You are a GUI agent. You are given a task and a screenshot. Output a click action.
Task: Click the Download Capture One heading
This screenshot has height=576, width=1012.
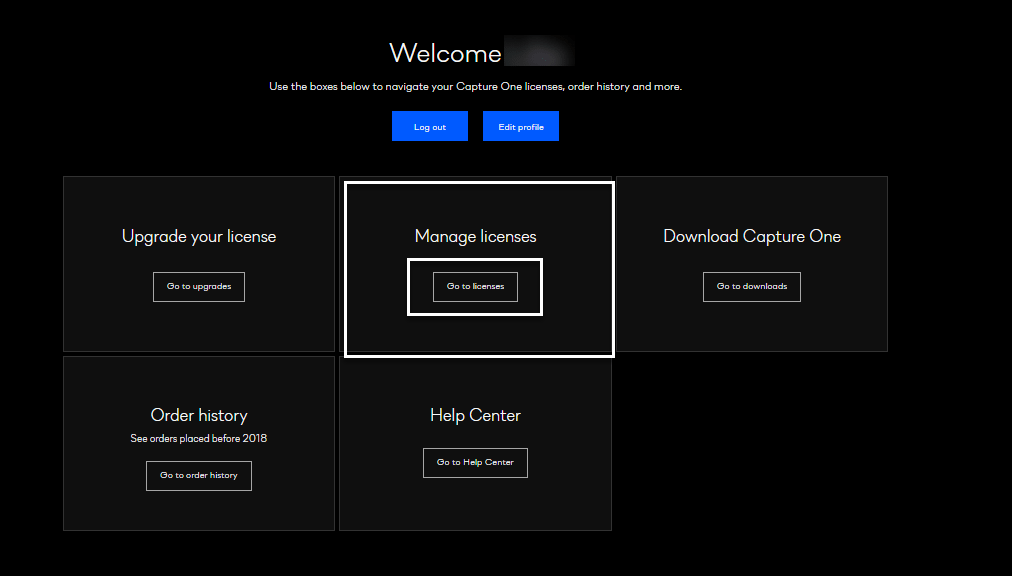tap(751, 236)
